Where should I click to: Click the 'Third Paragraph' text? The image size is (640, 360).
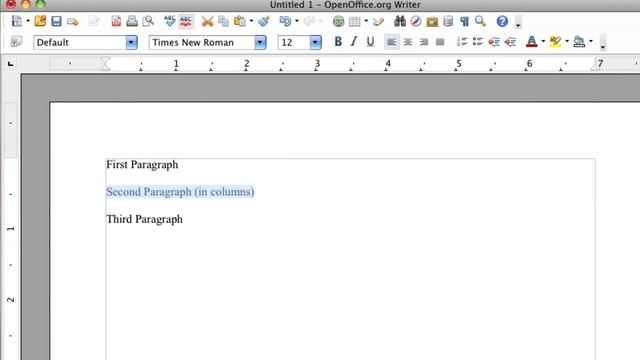tap(144, 219)
